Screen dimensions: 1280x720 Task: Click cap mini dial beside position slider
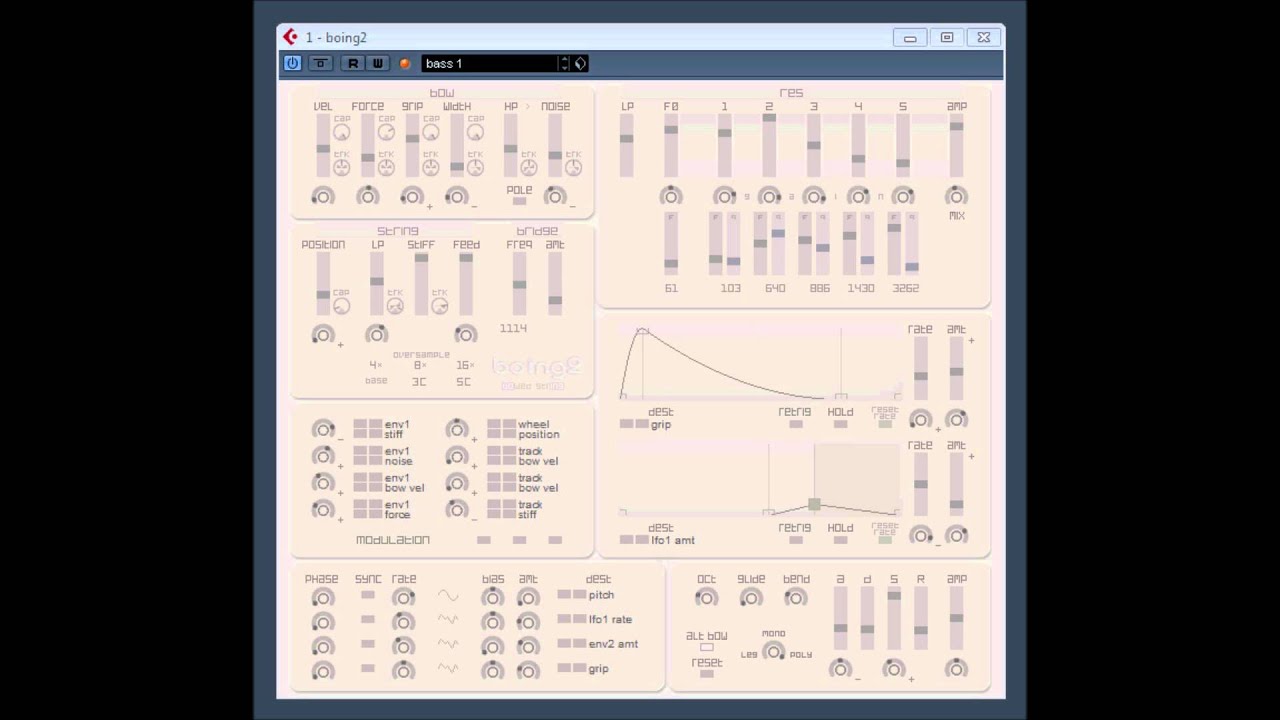(x=342, y=306)
